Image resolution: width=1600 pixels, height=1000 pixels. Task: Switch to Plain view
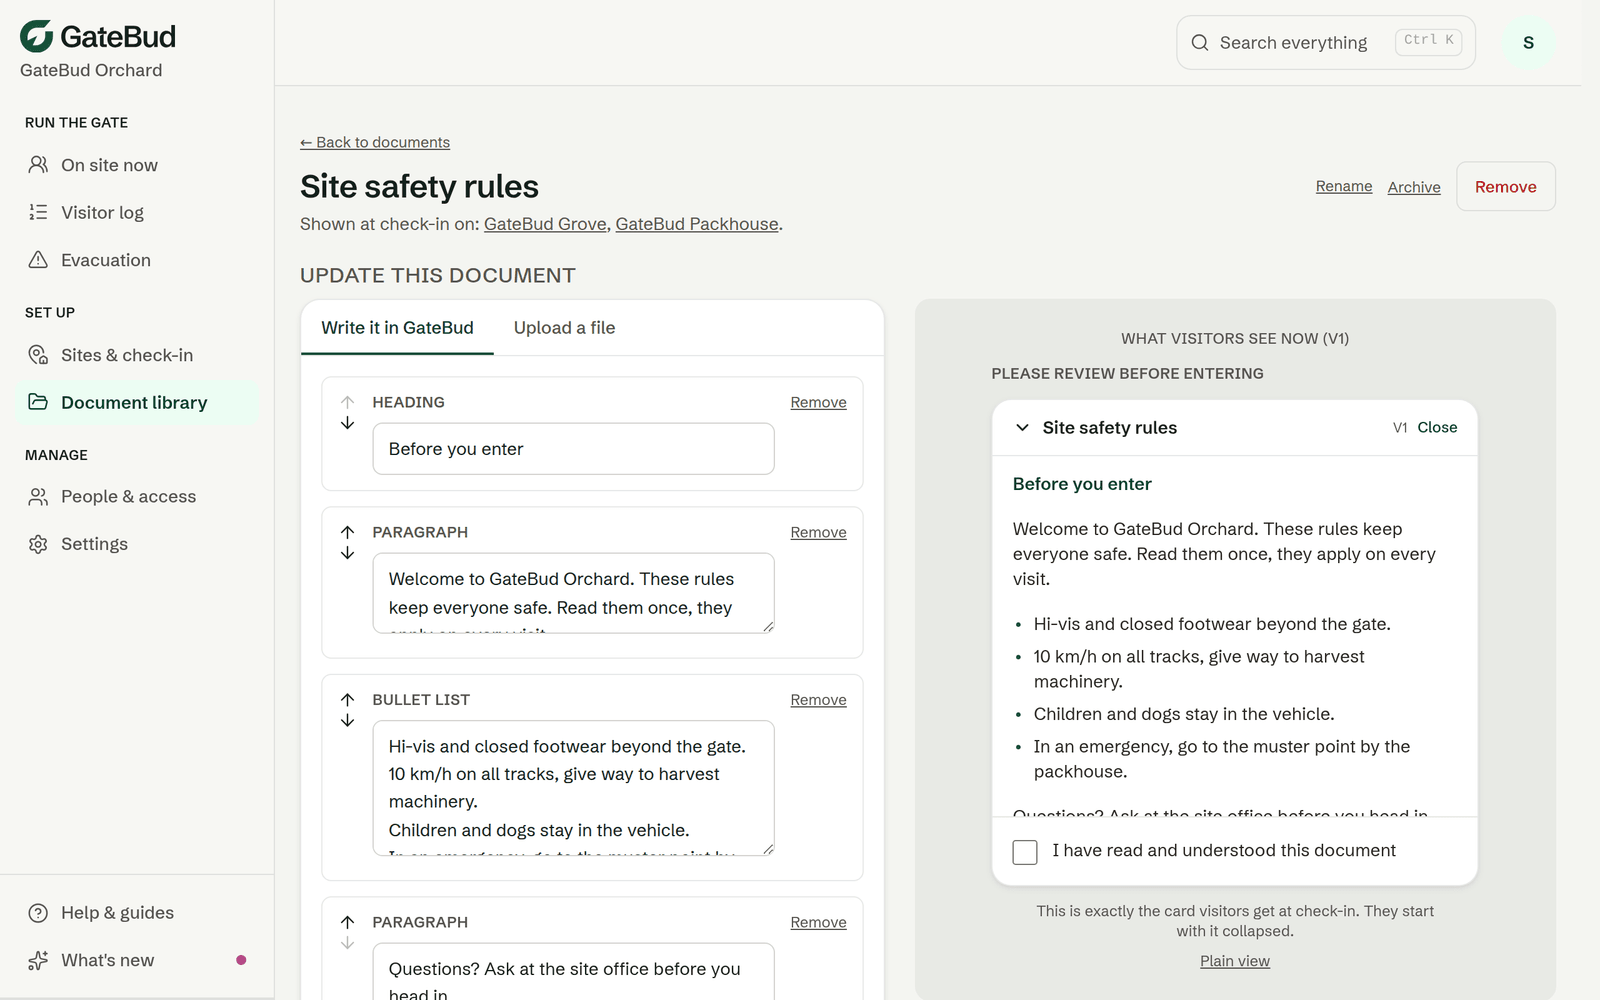(x=1235, y=961)
